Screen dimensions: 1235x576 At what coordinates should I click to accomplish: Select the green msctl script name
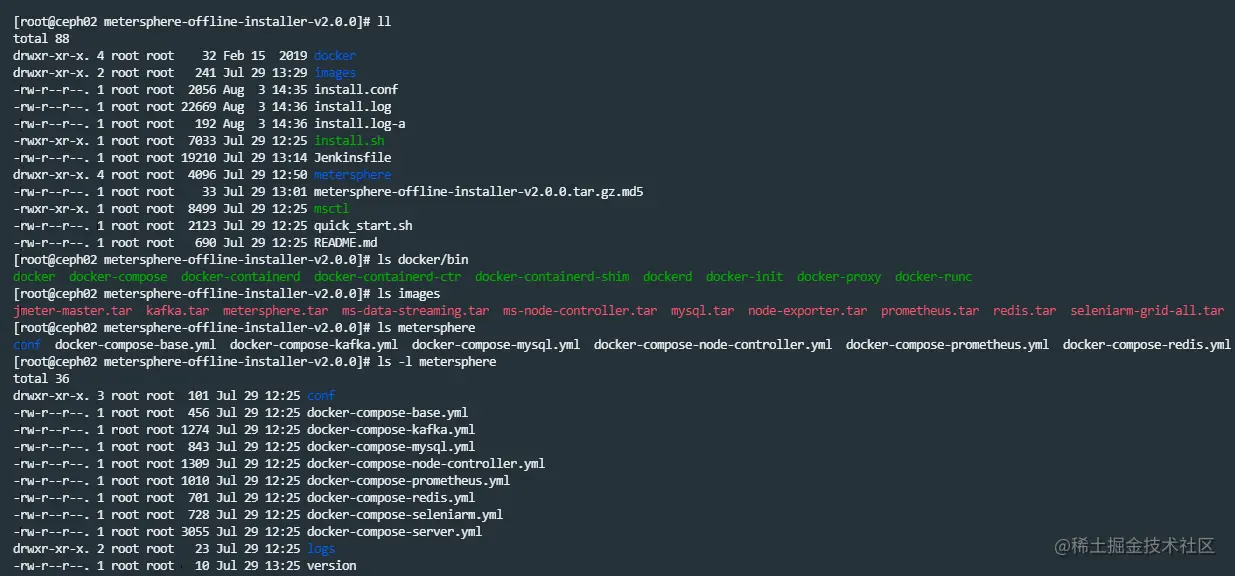pos(331,209)
